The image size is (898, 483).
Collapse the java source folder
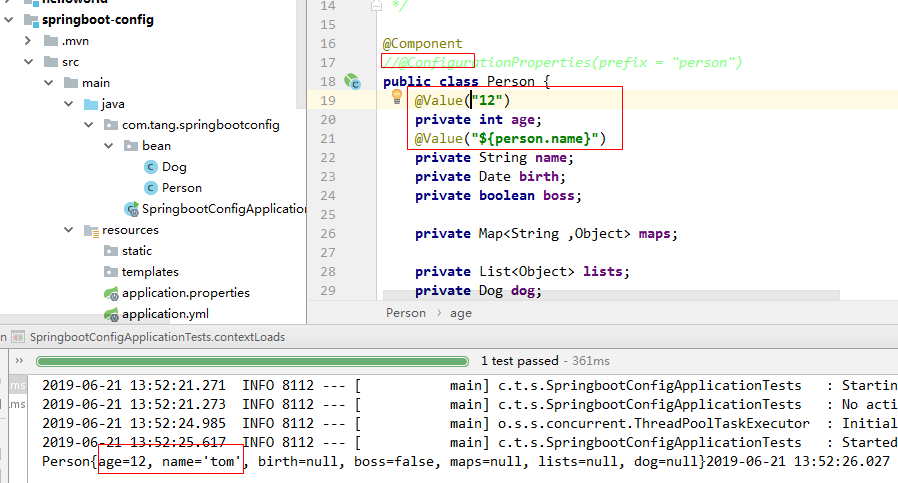click(x=69, y=104)
